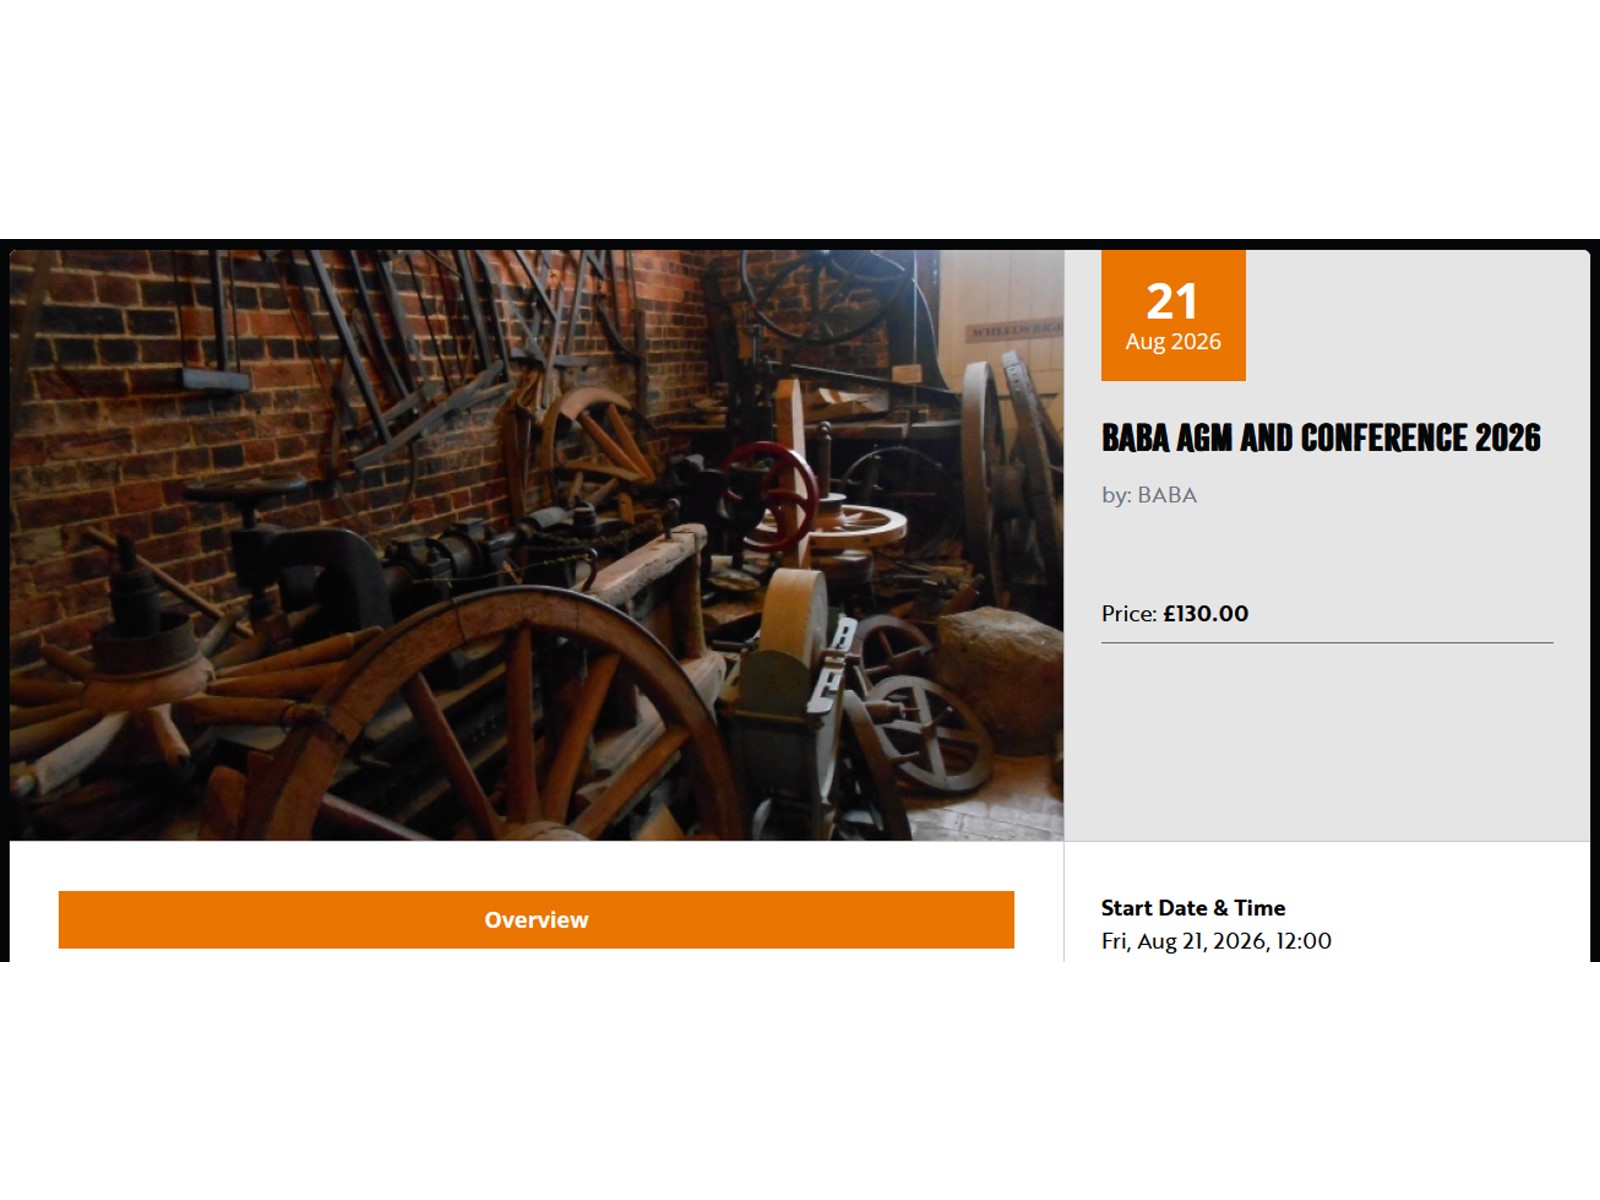The height and width of the screenshot is (1200, 1600).
Task: Click the Wheelwright sign in the photo
Action: point(1013,330)
